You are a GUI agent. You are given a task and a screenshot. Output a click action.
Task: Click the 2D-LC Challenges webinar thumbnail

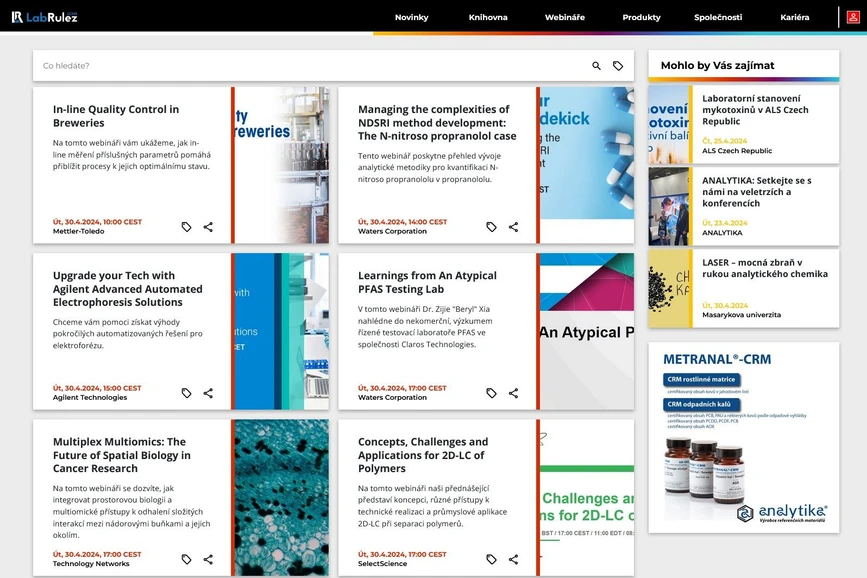point(587,497)
